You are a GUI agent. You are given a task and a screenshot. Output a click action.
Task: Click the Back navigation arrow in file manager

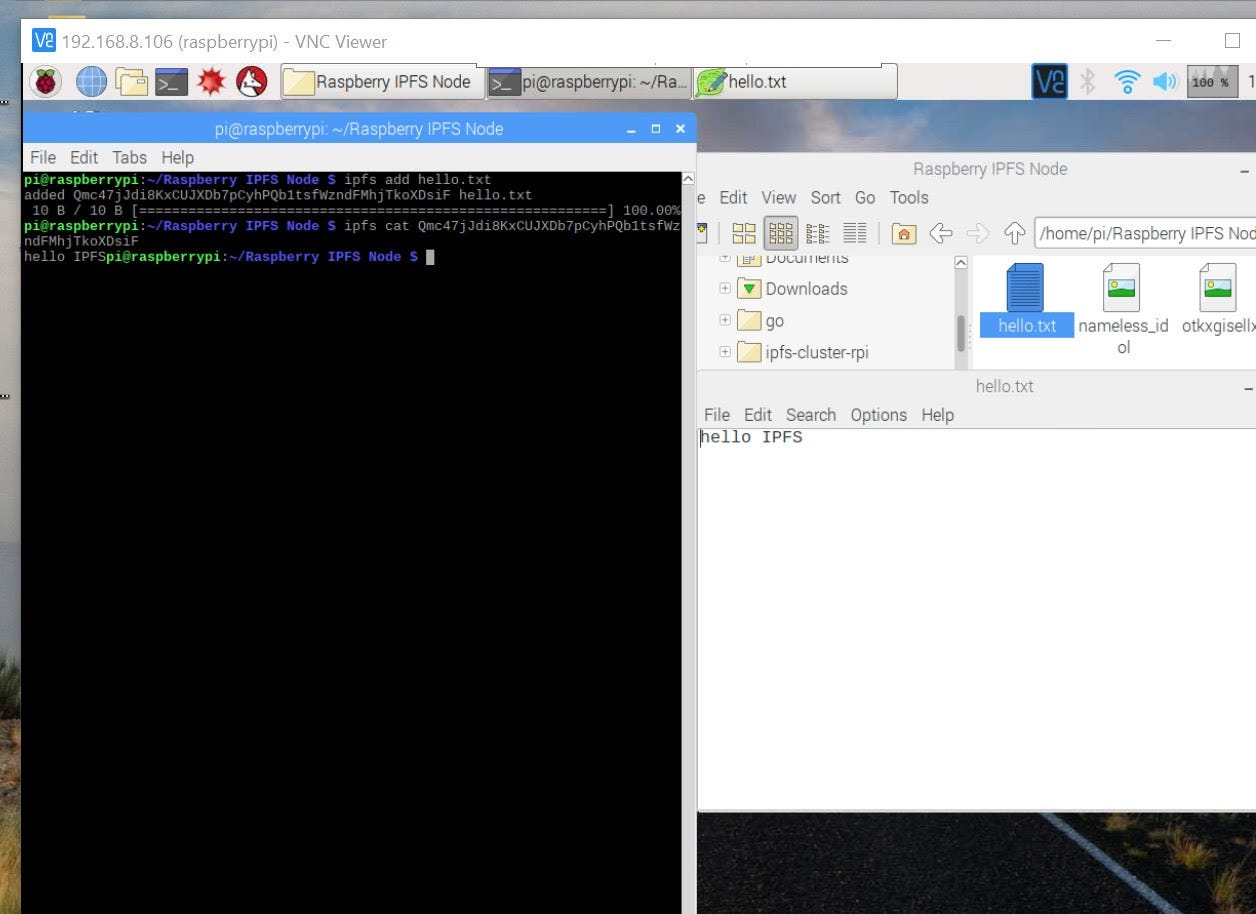tap(941, 233)
